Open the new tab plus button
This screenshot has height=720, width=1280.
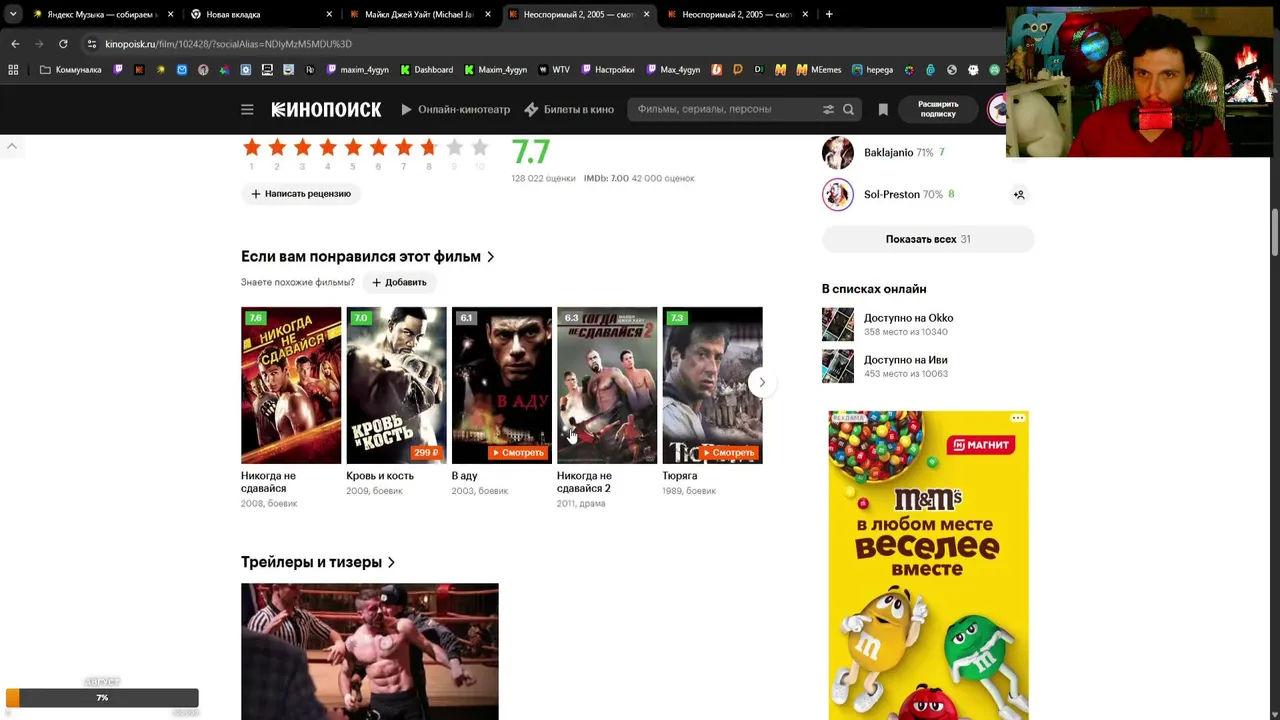pyautogui.click(x=829, y=14)
